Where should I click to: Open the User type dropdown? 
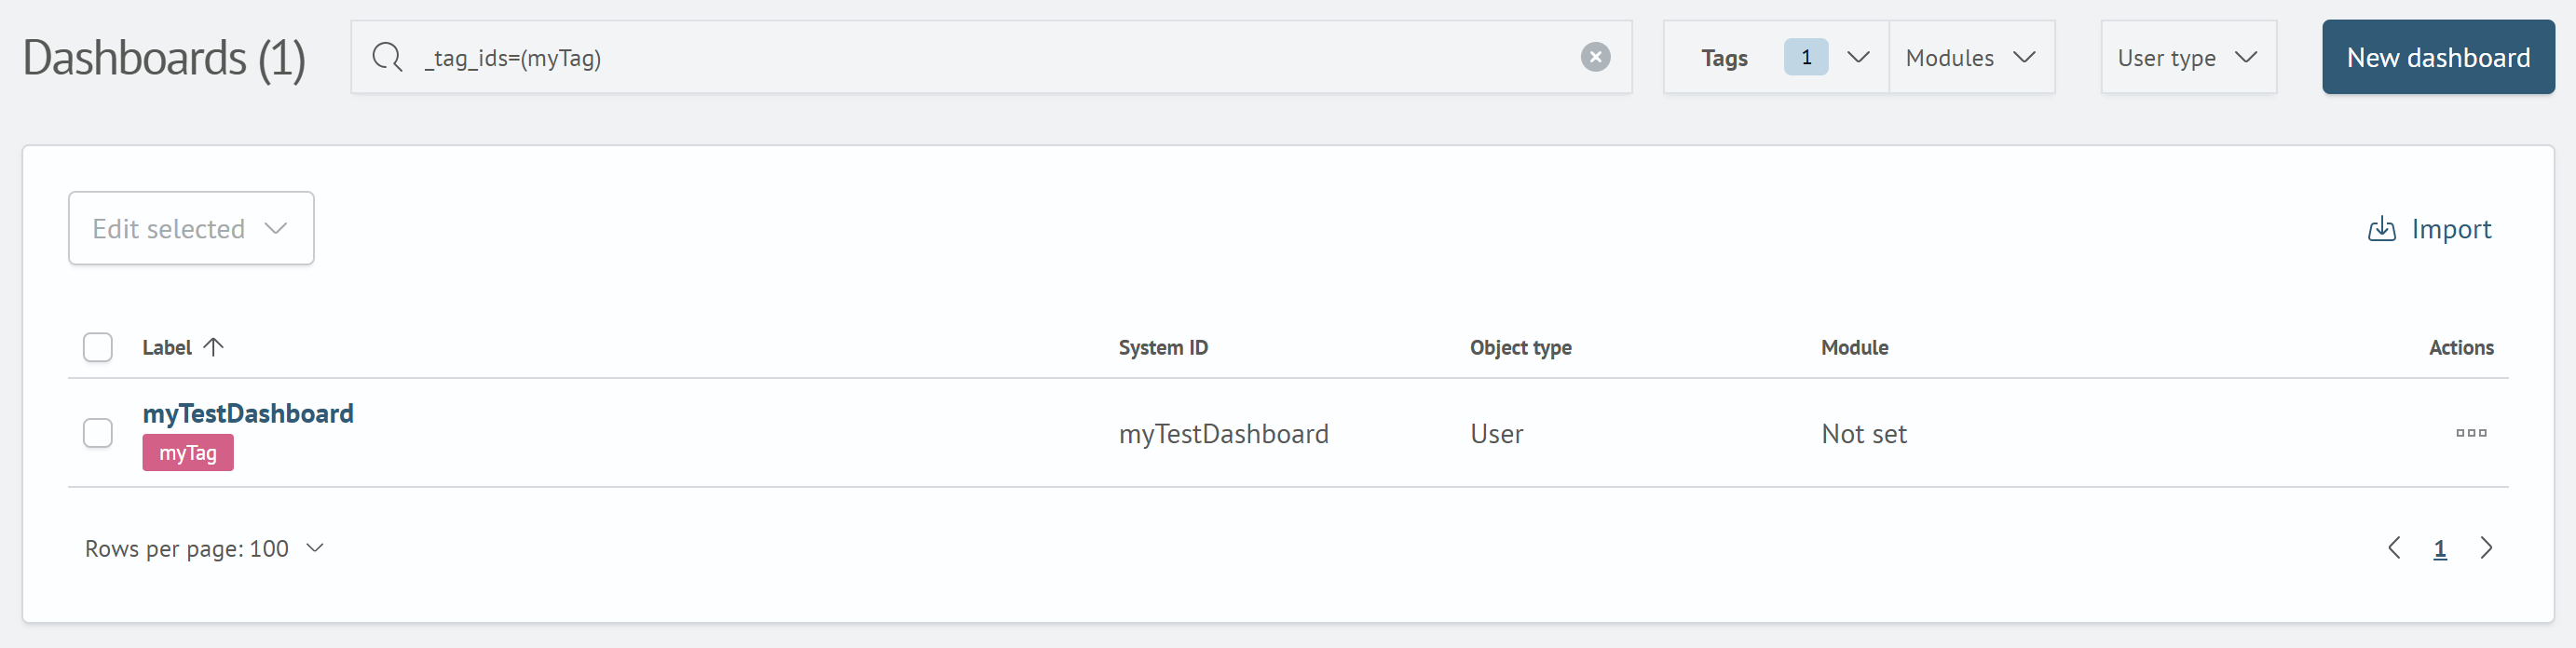2187,58
